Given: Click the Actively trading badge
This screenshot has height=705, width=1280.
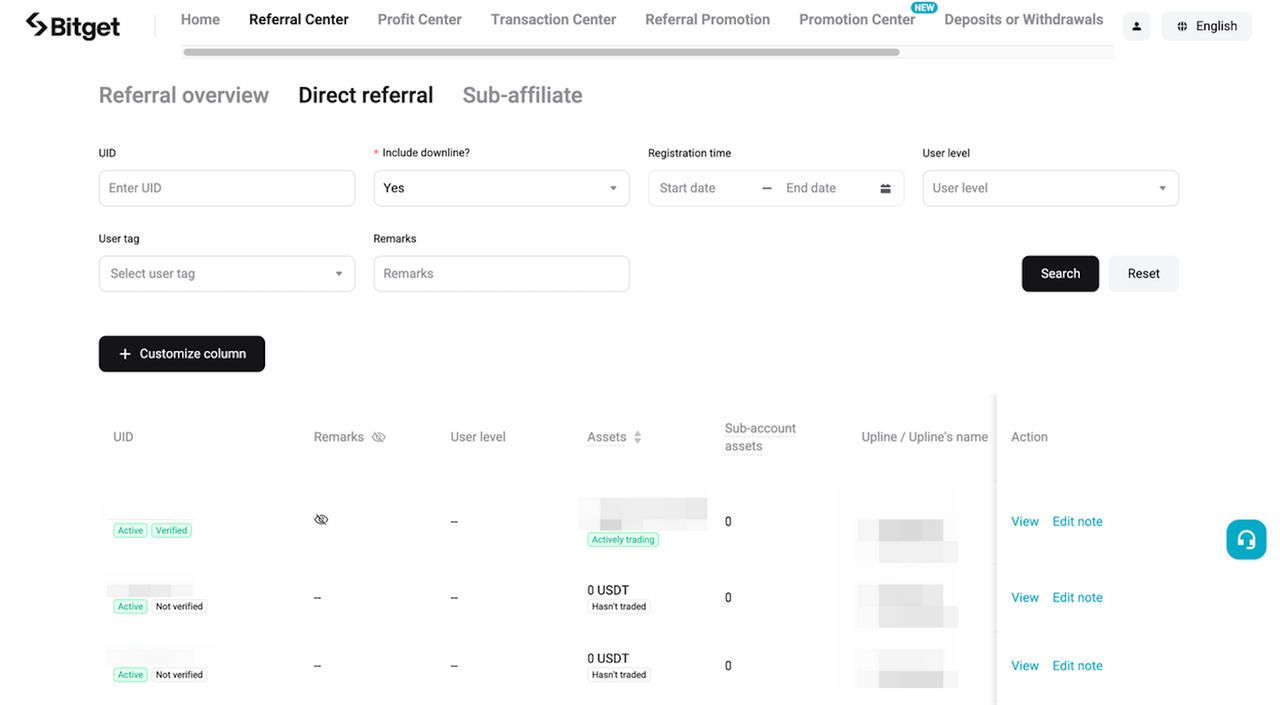Looking at the screenshot, I should click(x=623, y=540).
